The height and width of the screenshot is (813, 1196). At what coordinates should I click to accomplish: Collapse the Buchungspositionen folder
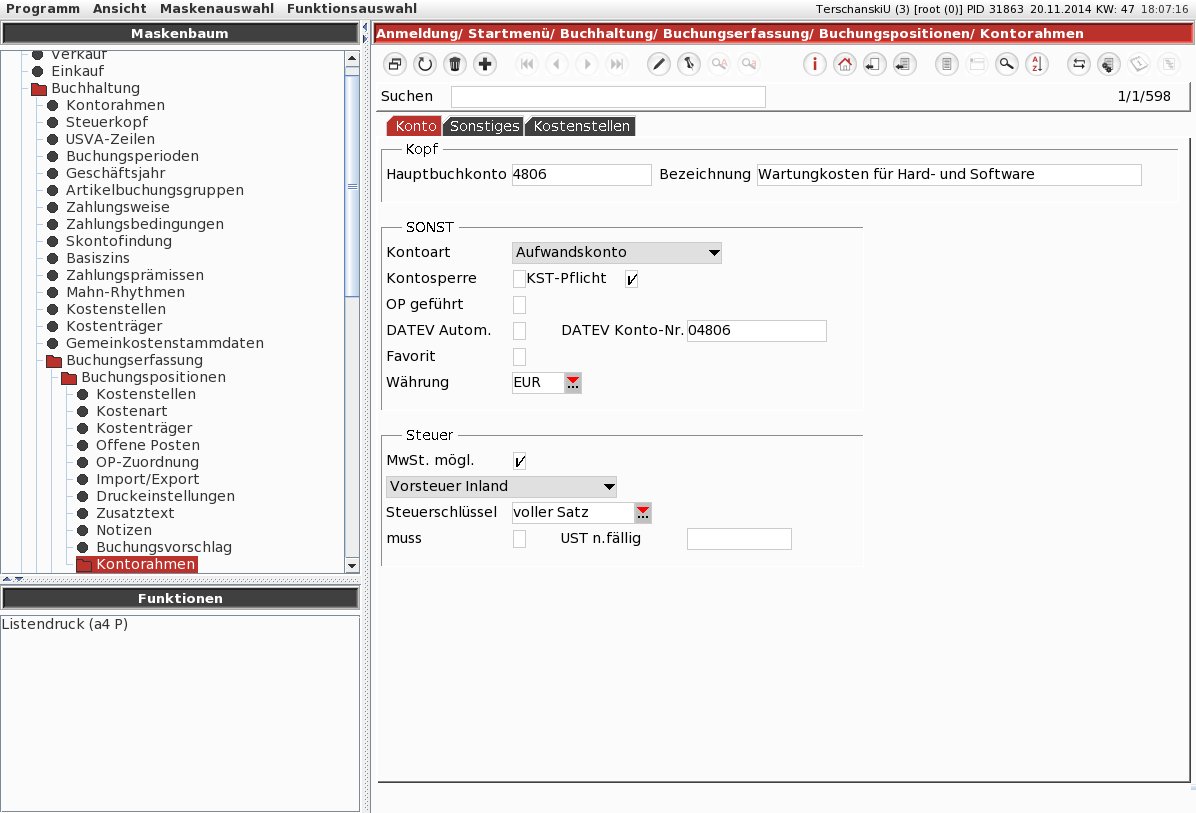(69, 378)
